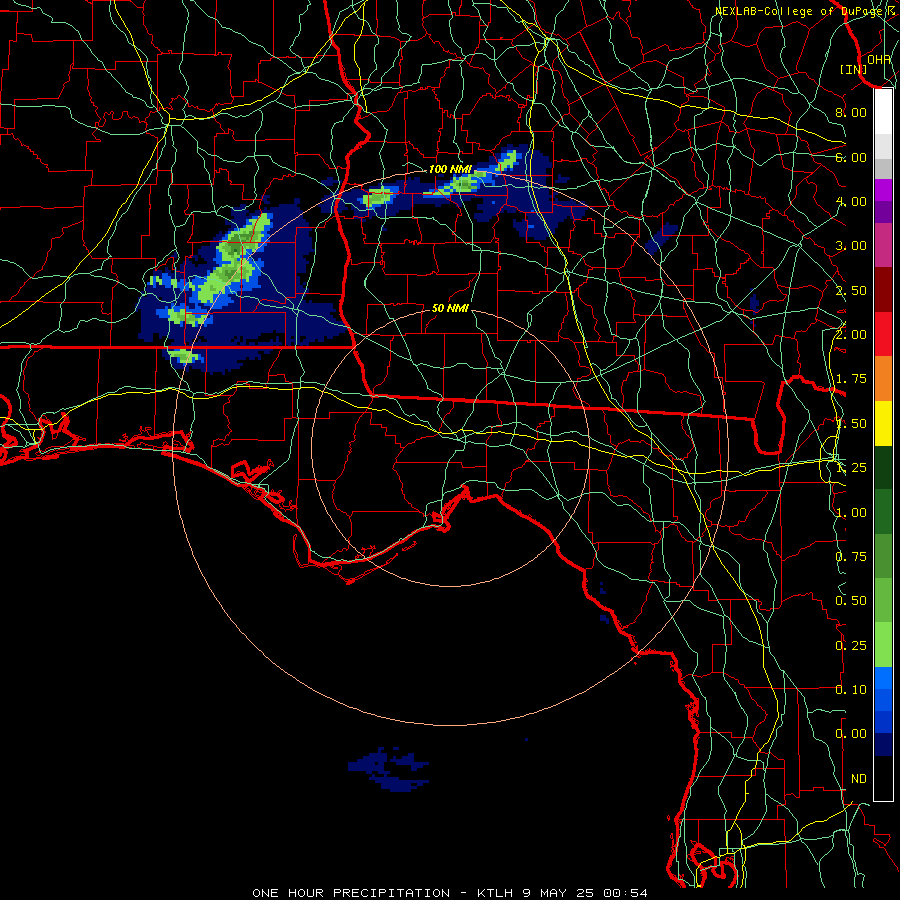Select the dark red 2.50 legend swatch
This screenshot has width=900, height=900.
click(x=883, y=289)
